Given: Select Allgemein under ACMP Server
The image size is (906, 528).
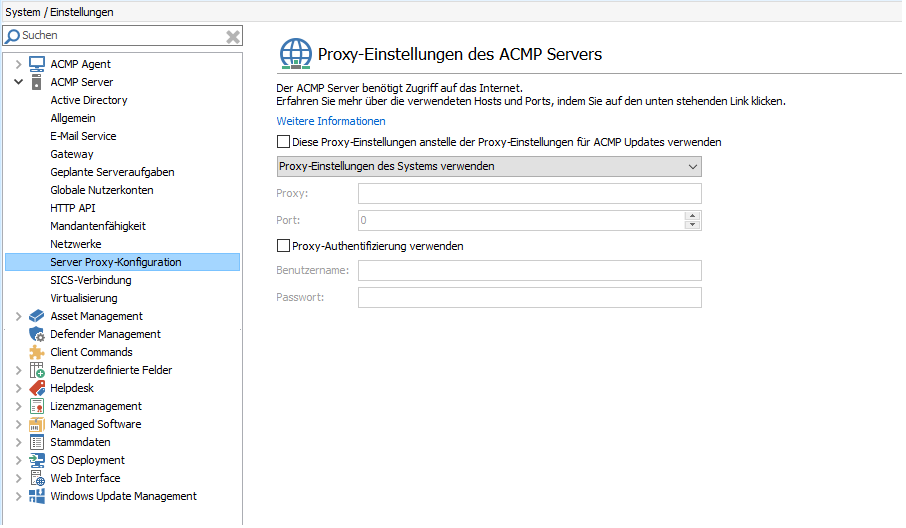Looking at the screenshot, I should 73,118.
